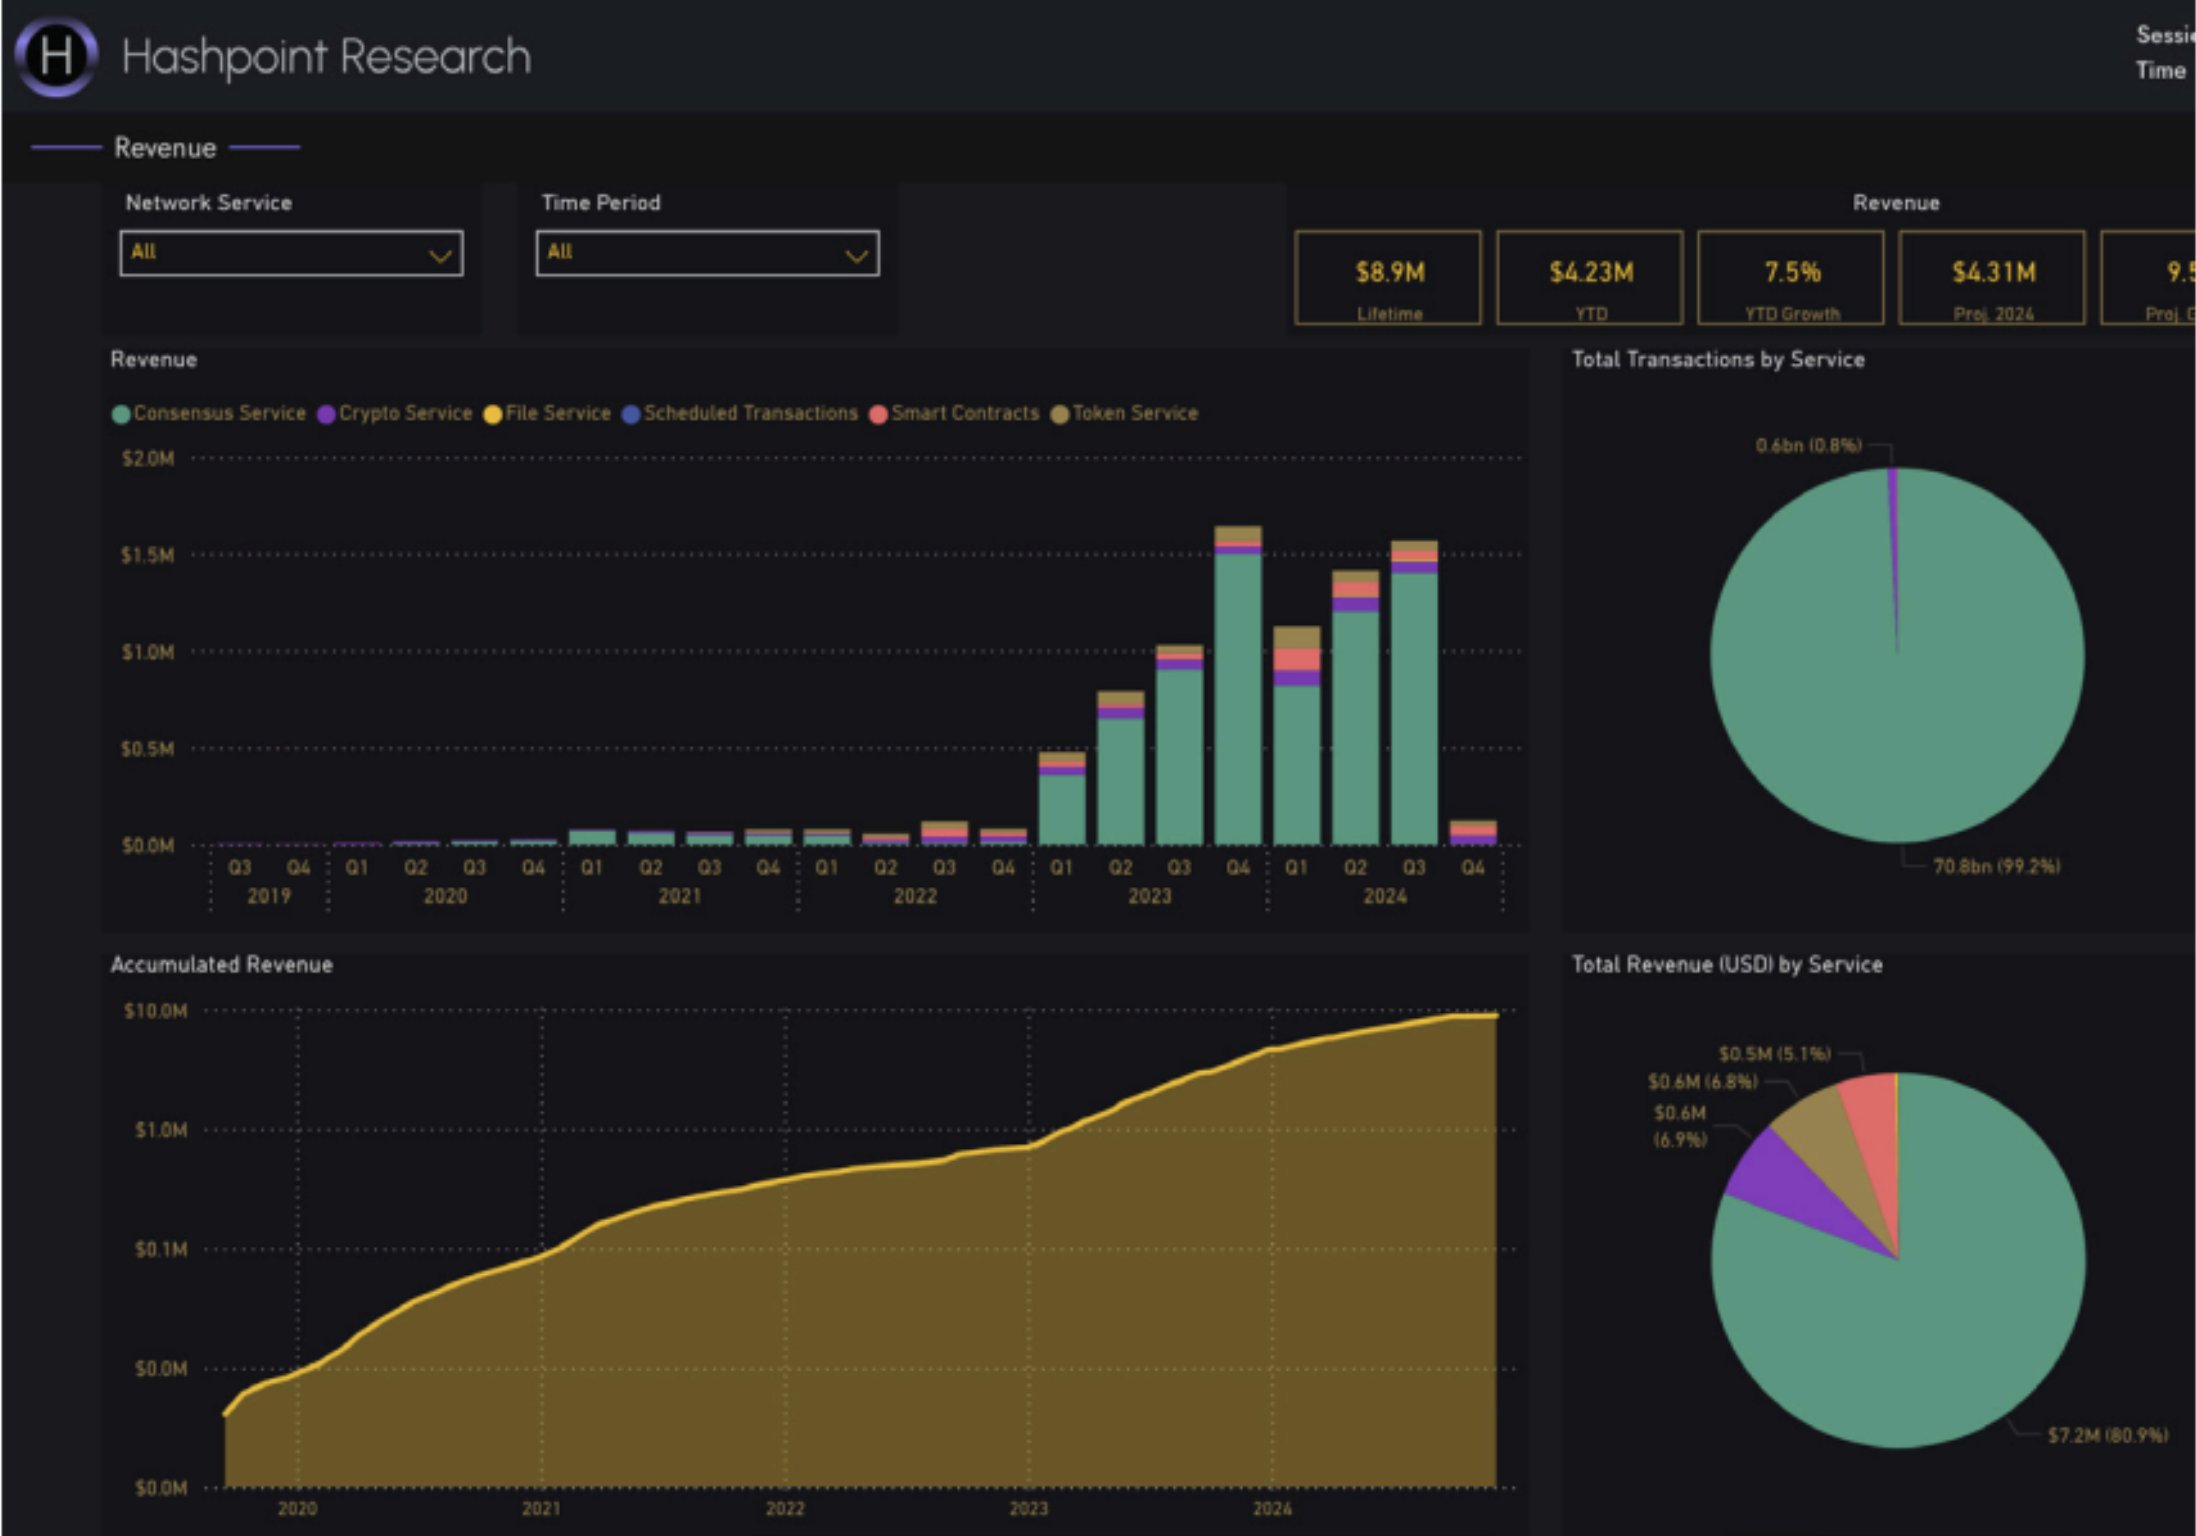Select the Consensus Service legend marker

119,413
